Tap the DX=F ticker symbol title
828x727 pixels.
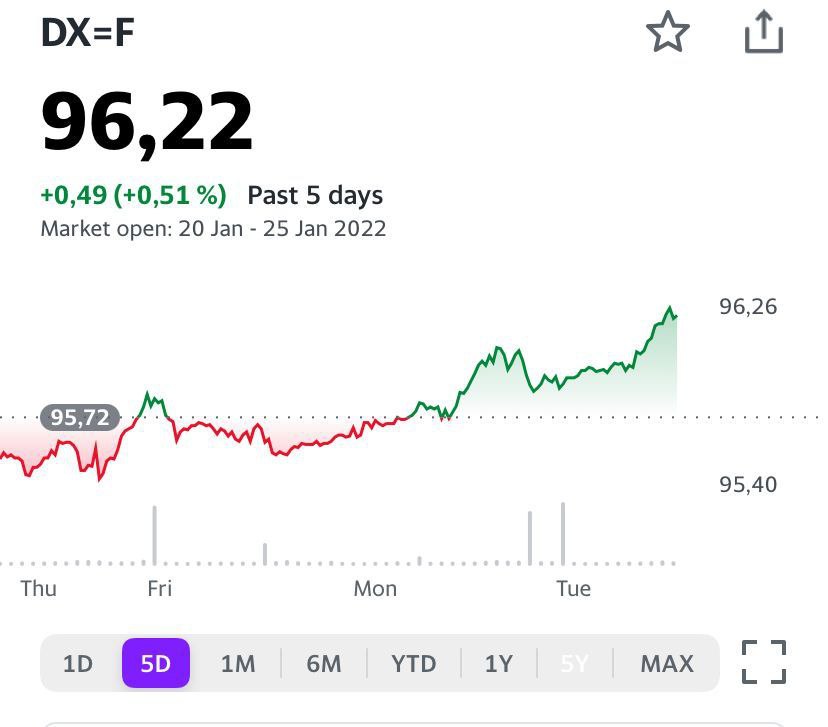pyautogui.click(x=88, y=33)
